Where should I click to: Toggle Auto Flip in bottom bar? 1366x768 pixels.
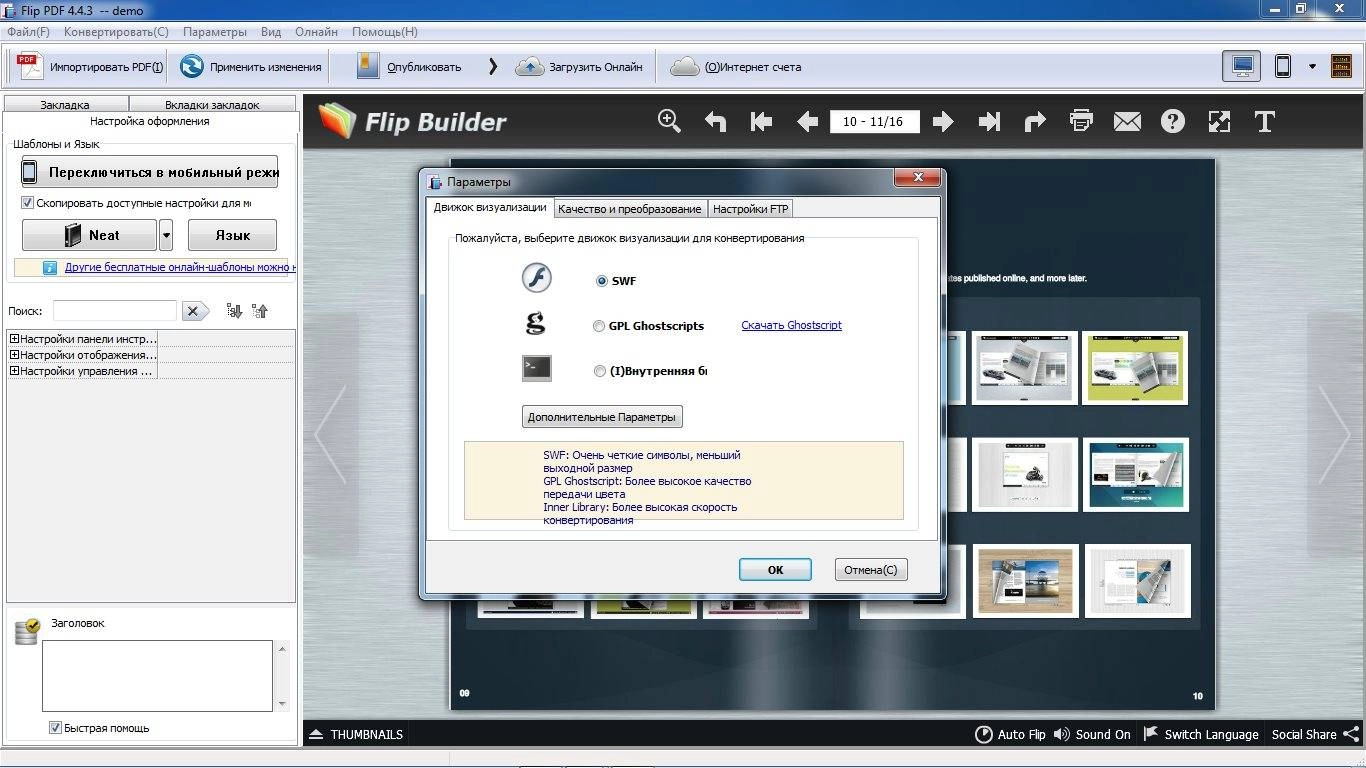coord(1010,734)
